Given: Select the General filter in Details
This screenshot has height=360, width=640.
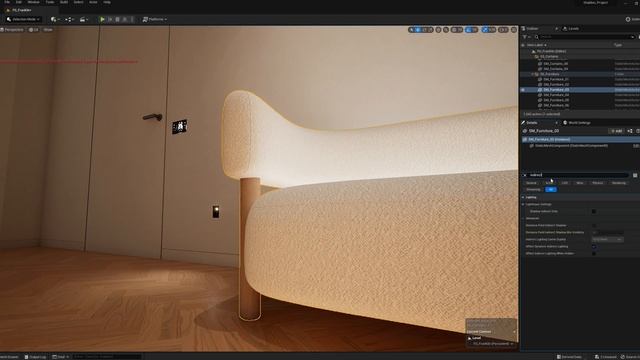Looking at the screenshot, I should click(x=531, y=183).
